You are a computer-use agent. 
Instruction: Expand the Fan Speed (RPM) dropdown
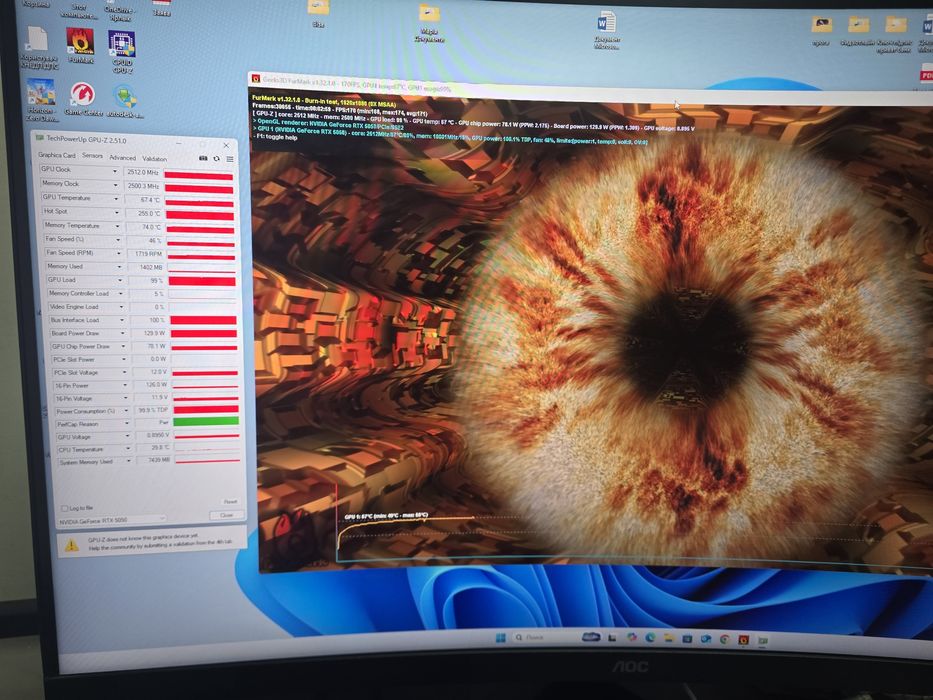pyautogui.click(x=118, y=254)
